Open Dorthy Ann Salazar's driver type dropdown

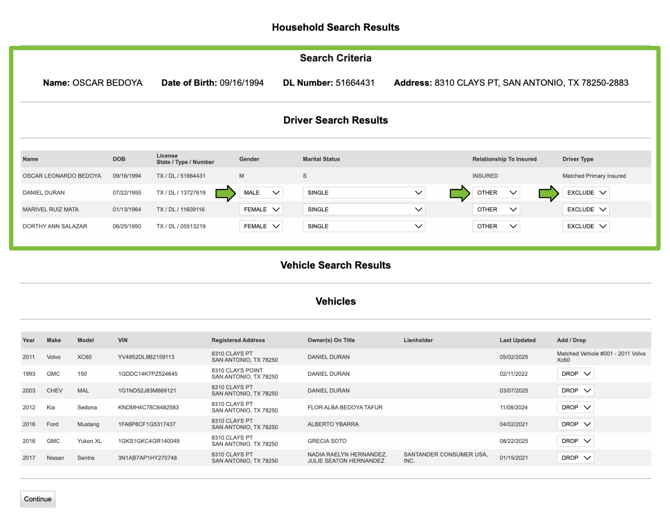(587, 227)
